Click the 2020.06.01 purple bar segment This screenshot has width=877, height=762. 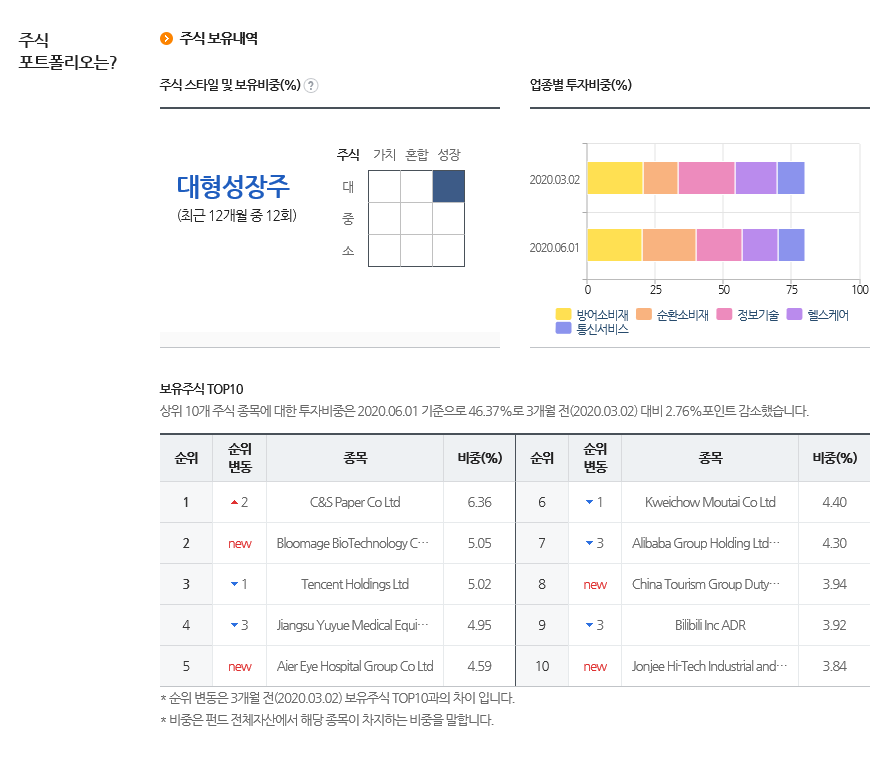click(x=760, y=245)
